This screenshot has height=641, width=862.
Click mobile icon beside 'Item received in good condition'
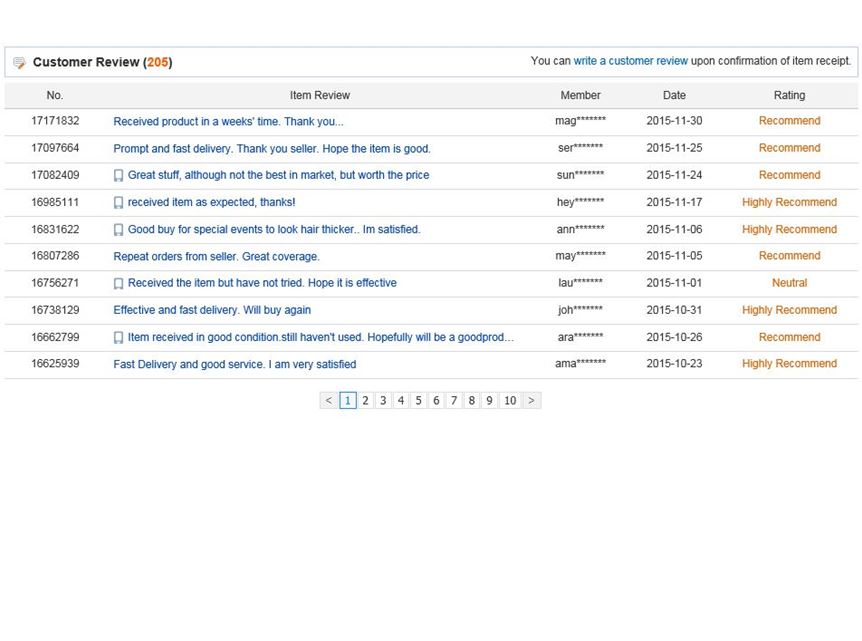click(119, 338)
